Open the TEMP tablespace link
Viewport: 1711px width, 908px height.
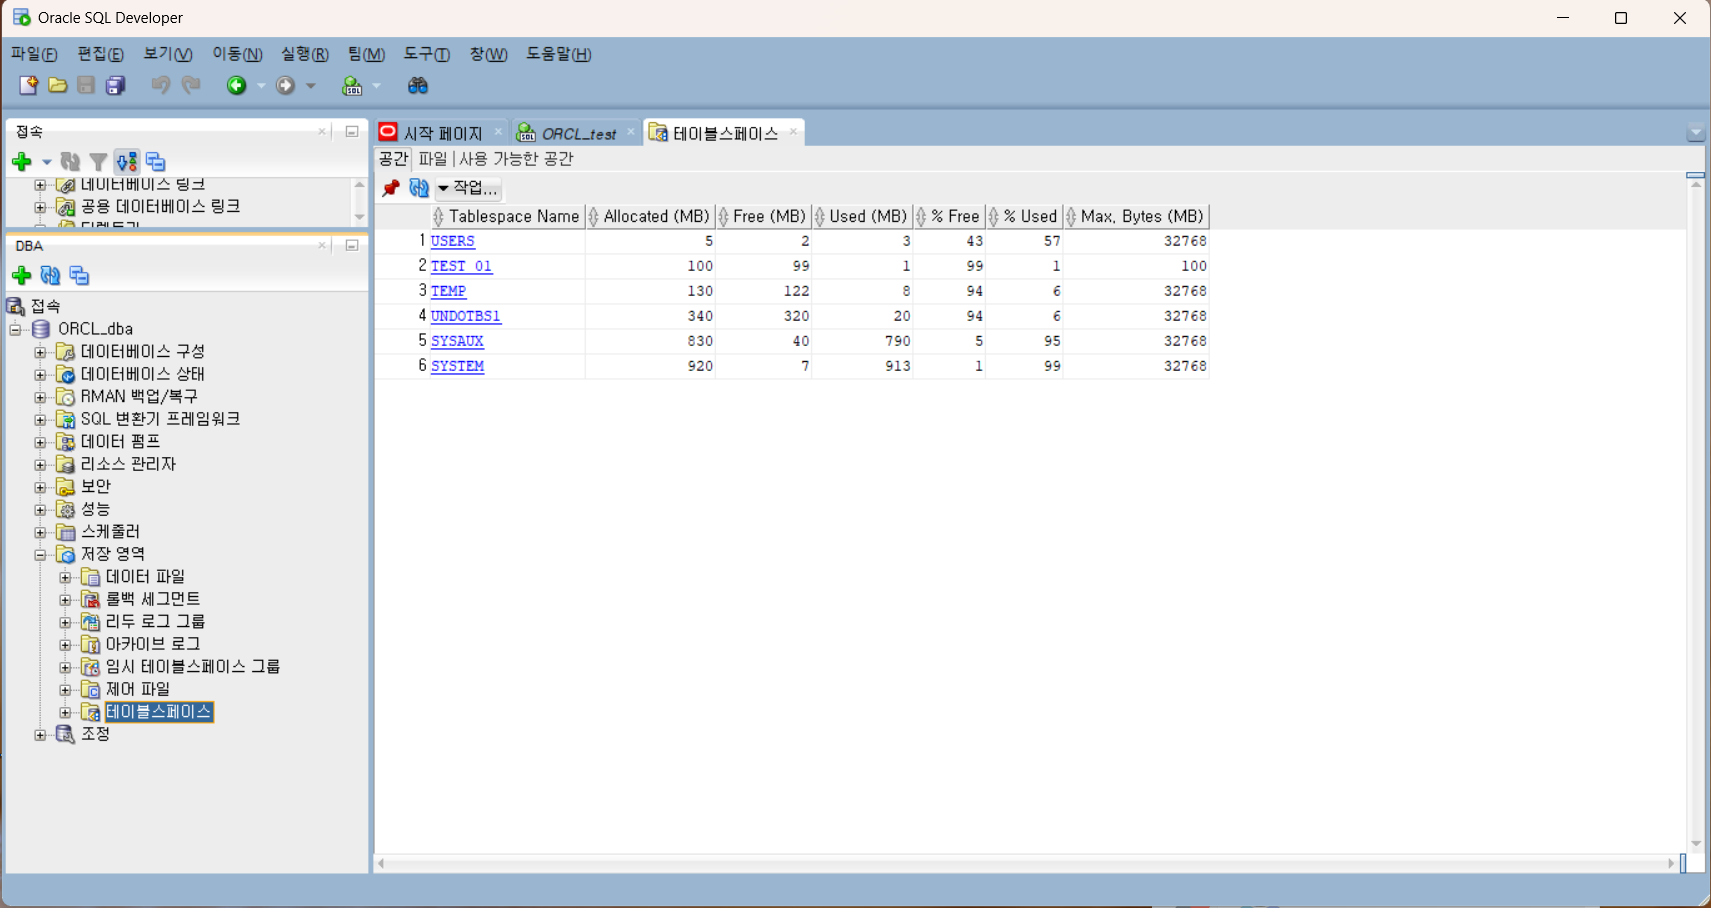tap(448, 291)
